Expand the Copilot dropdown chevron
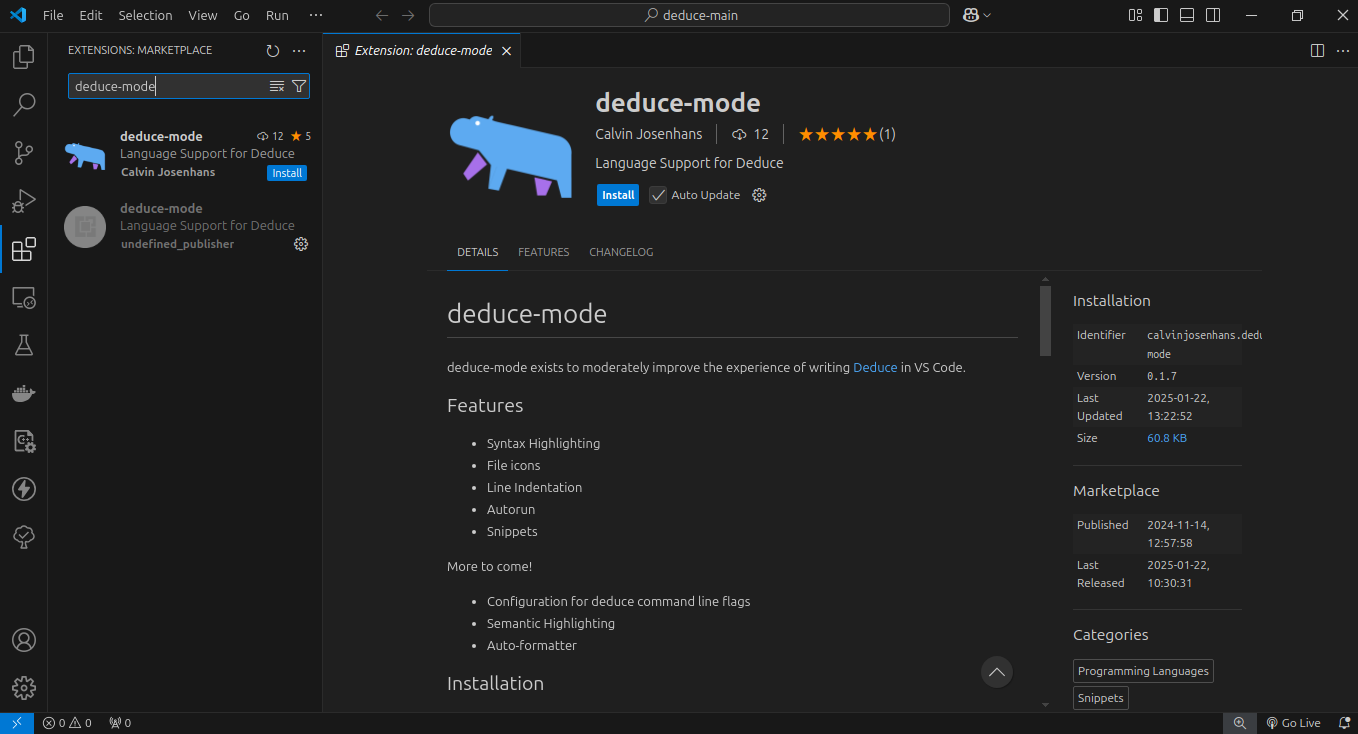This screenshot has height=734, width=1358. point(987,15)
